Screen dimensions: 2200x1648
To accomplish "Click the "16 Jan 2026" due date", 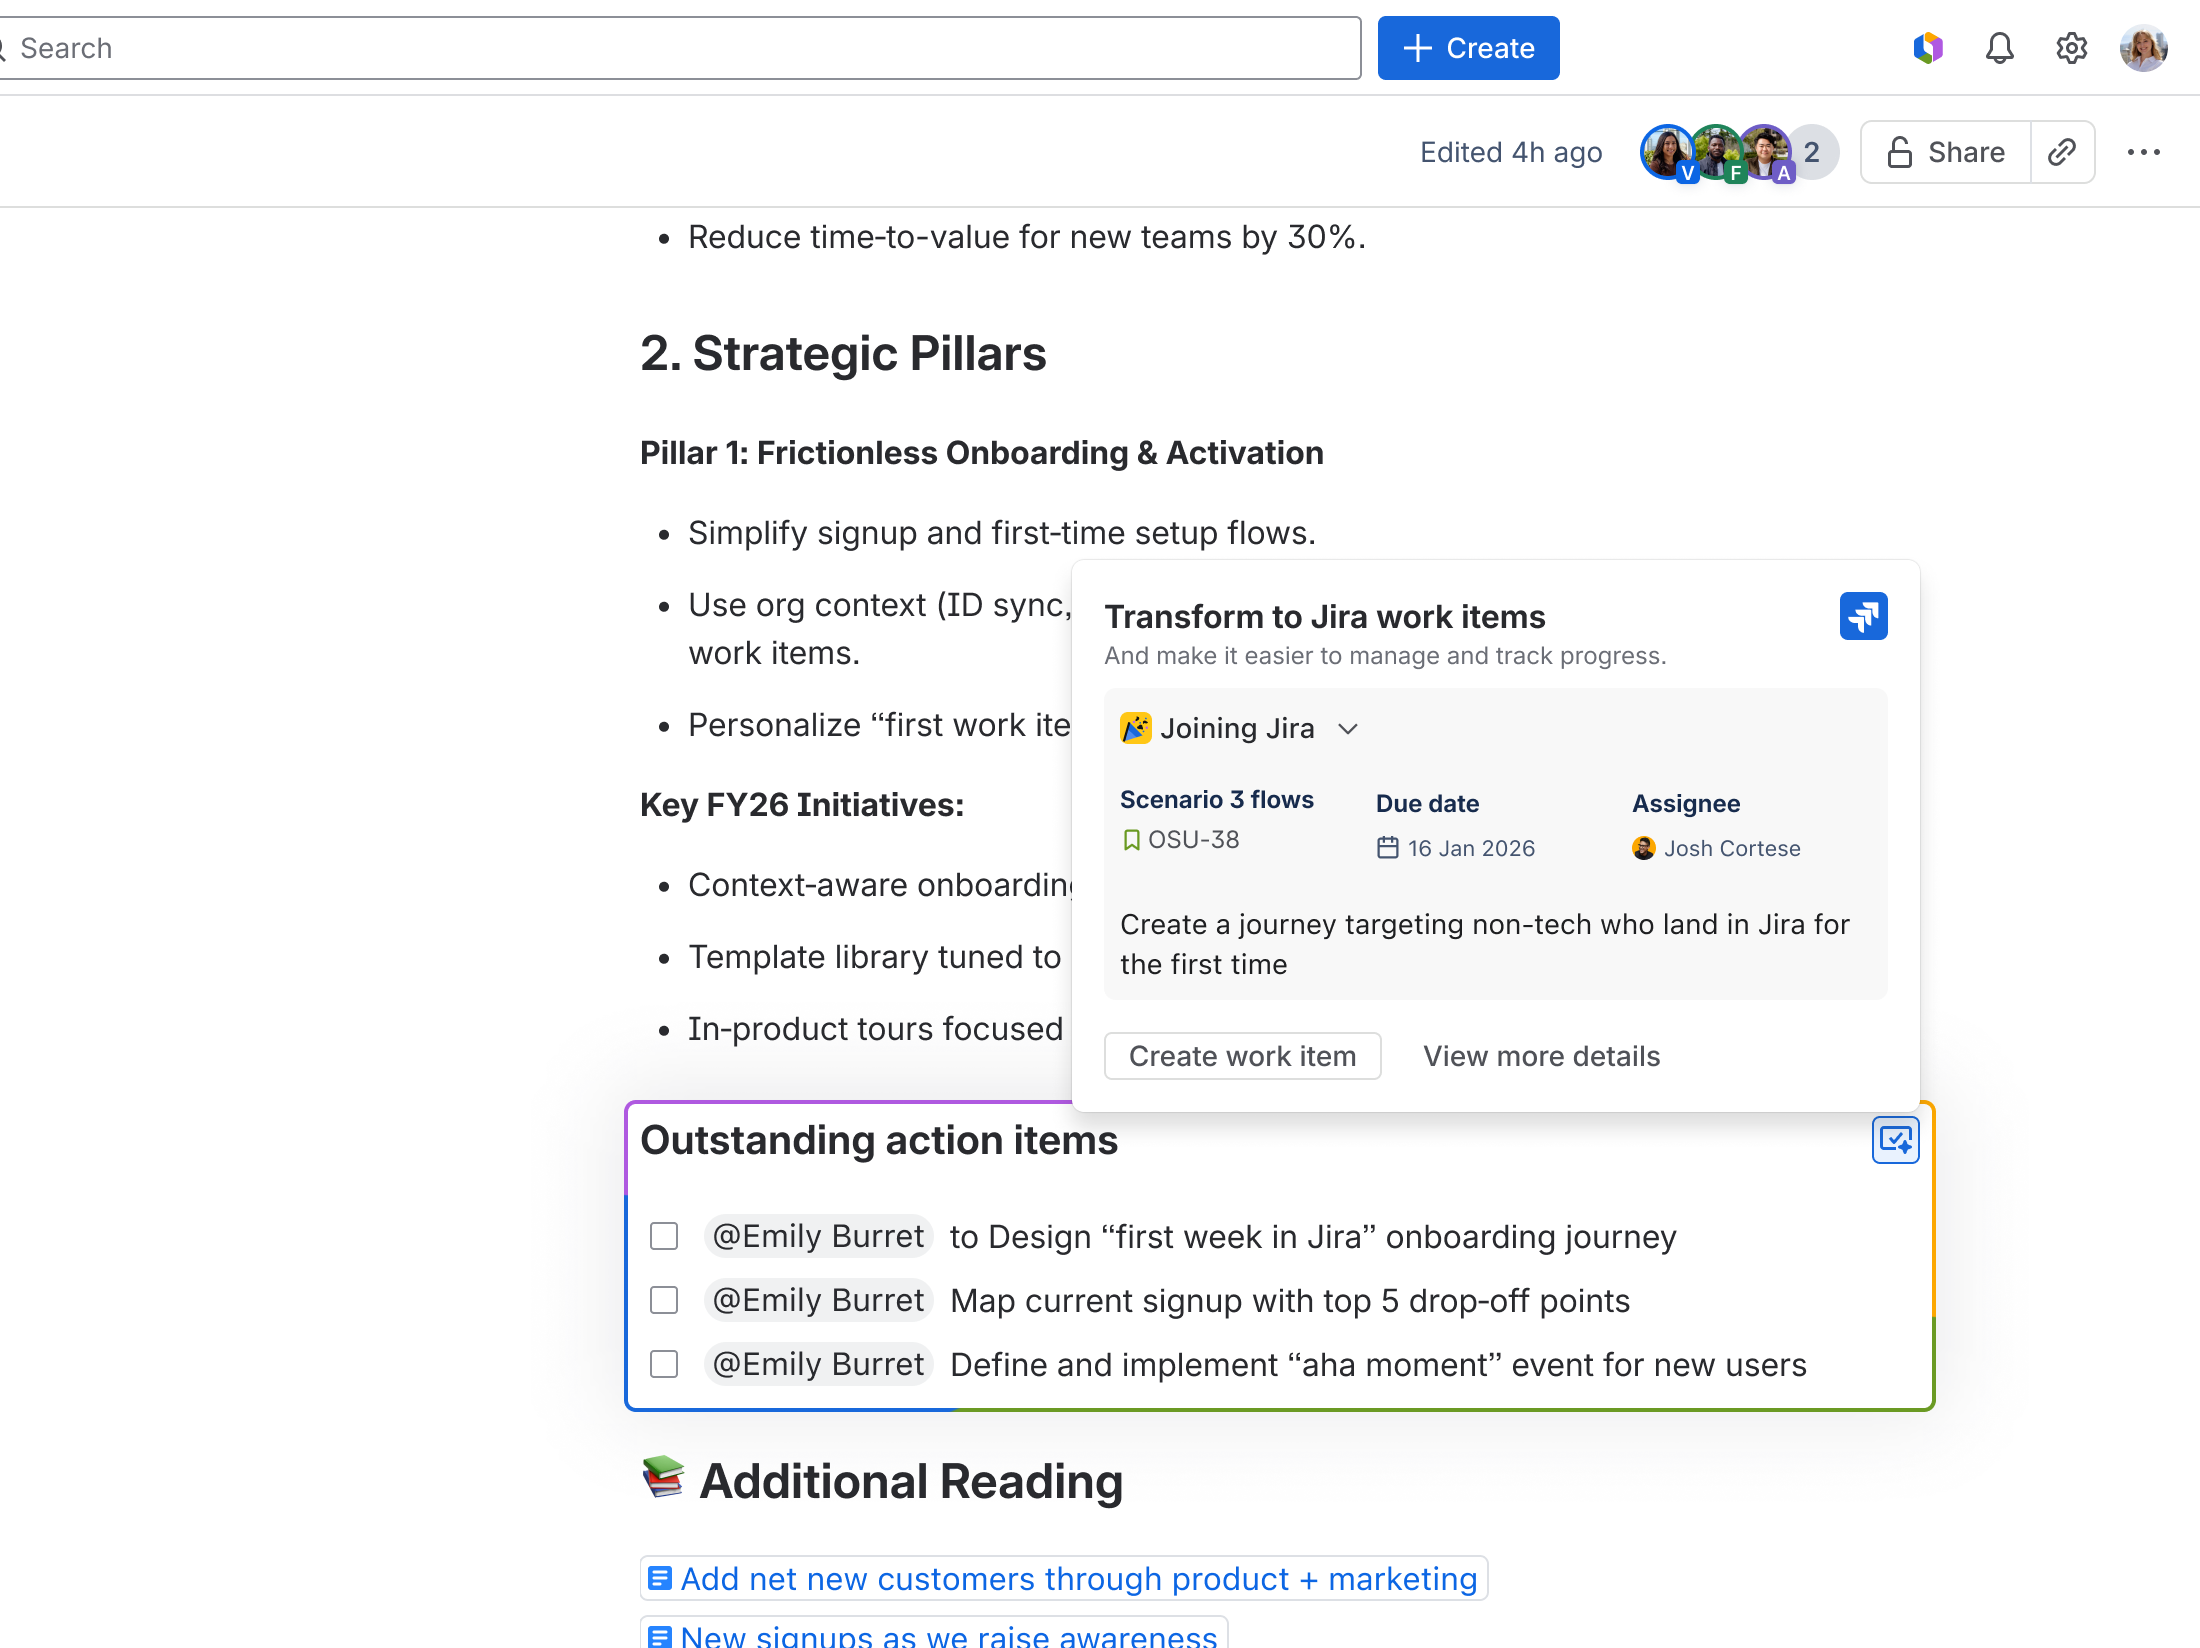I will (x=1471, y=848).
